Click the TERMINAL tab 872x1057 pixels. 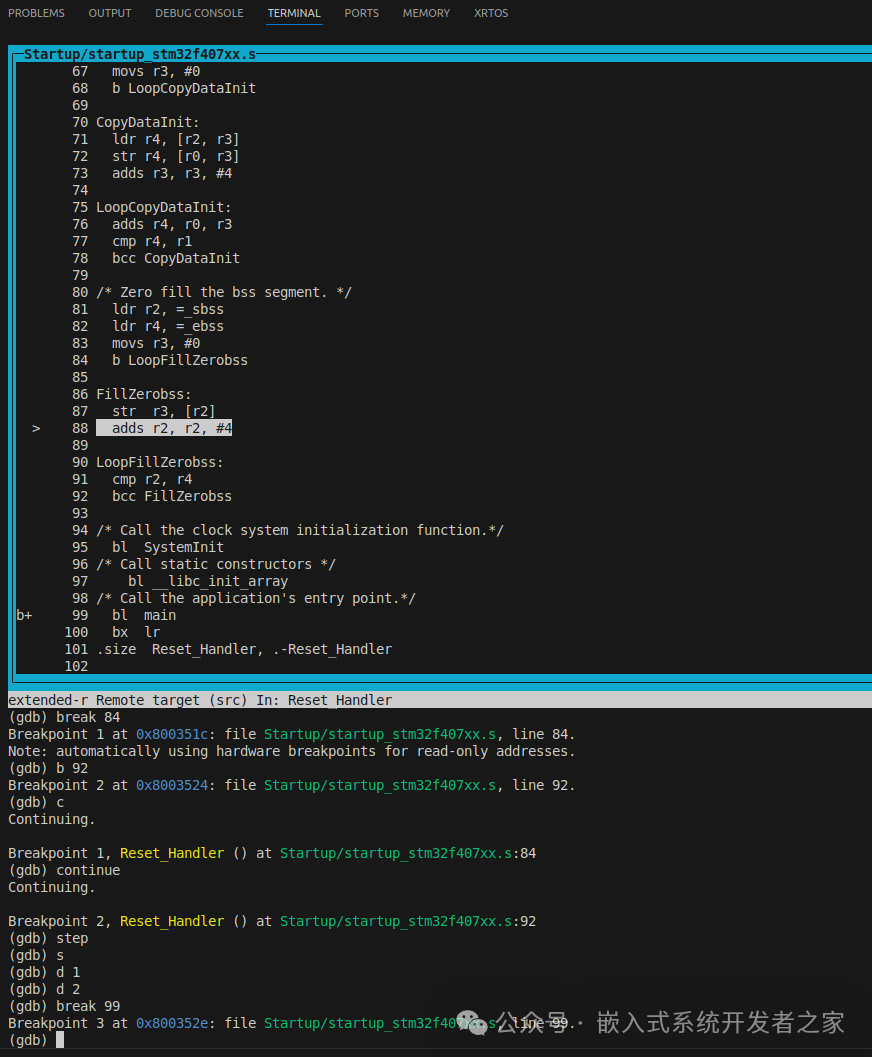pos(294,13)
